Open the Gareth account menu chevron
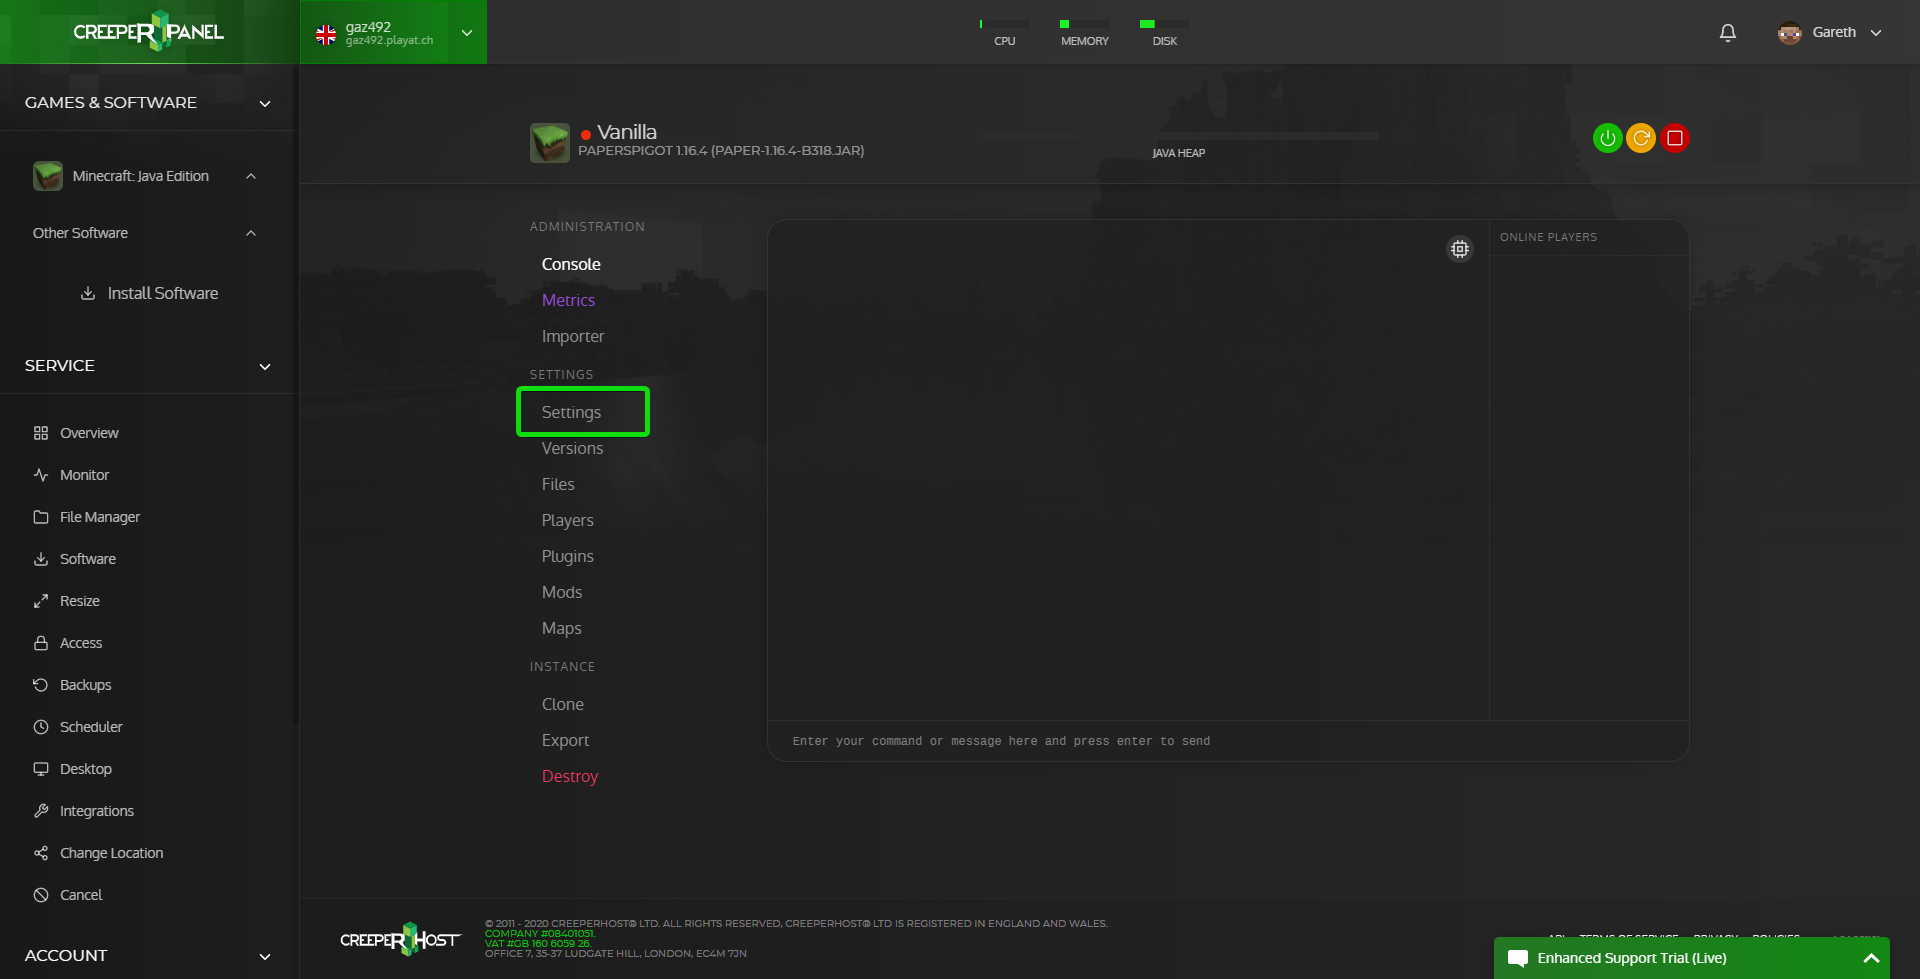 coord(1876,33)
